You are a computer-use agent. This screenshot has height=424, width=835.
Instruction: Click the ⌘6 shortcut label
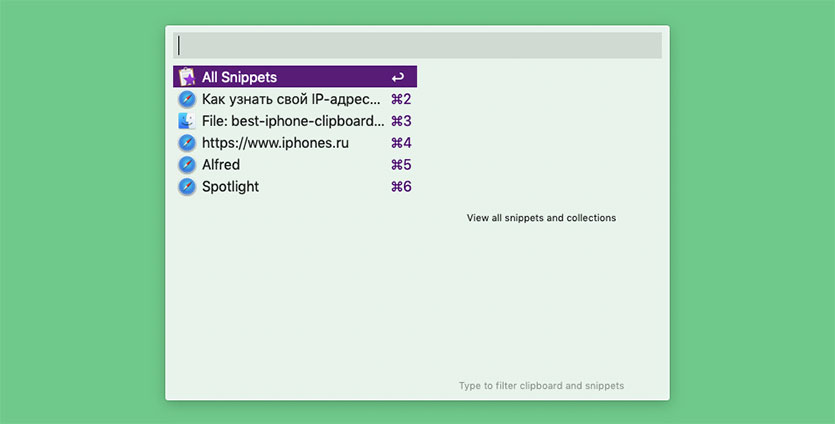(x=401, y=187)
